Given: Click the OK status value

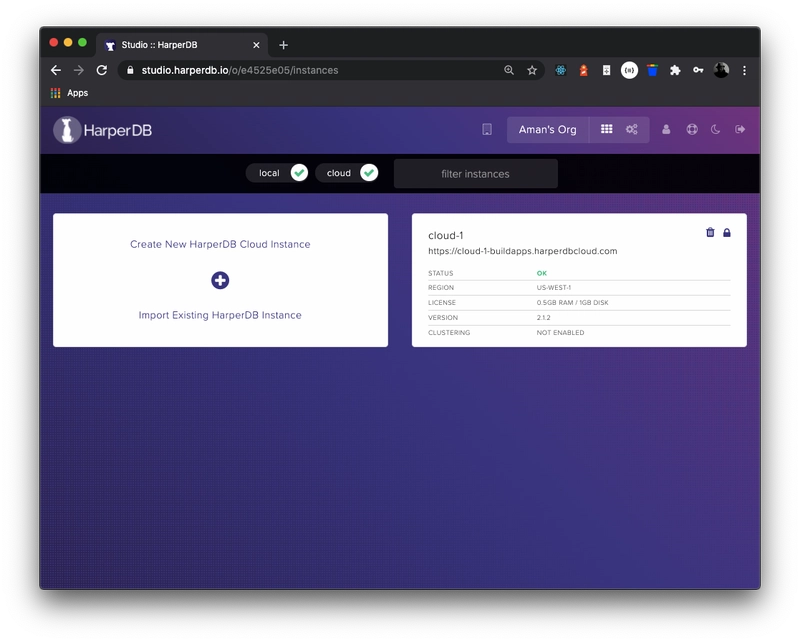Looking at the screenshot, I should [x=542, y=274].
